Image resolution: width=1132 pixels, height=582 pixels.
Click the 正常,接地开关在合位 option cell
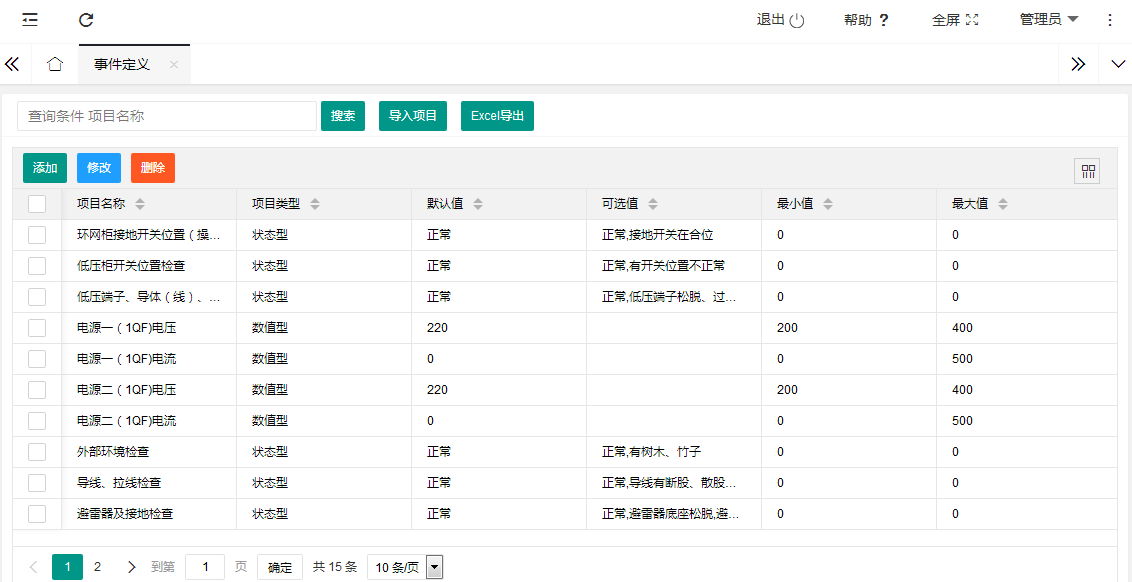[674, 235]
